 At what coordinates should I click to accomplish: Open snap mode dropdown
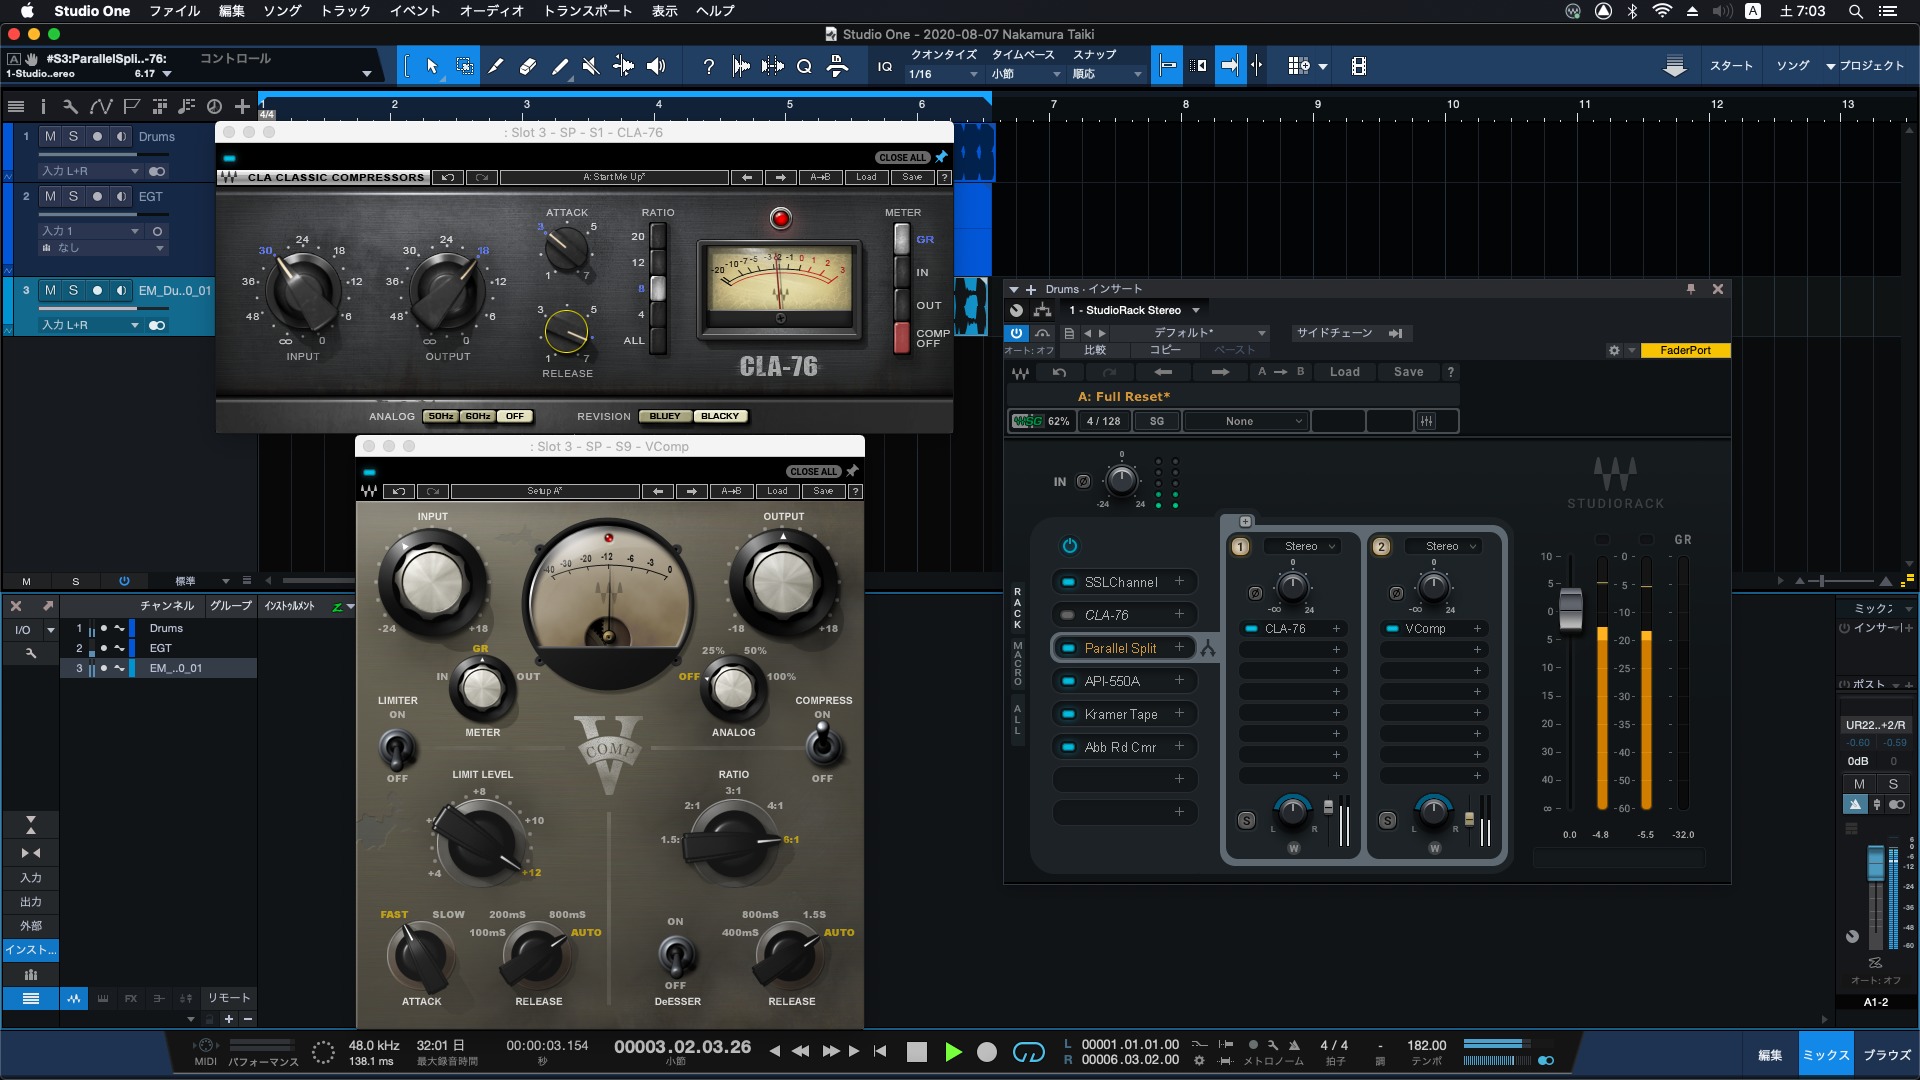[x=1107, y=74]
